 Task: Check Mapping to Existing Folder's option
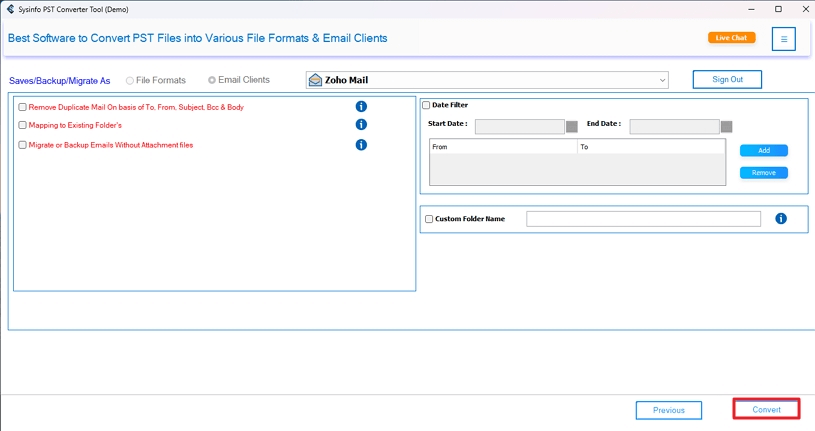tap(22, 125)
